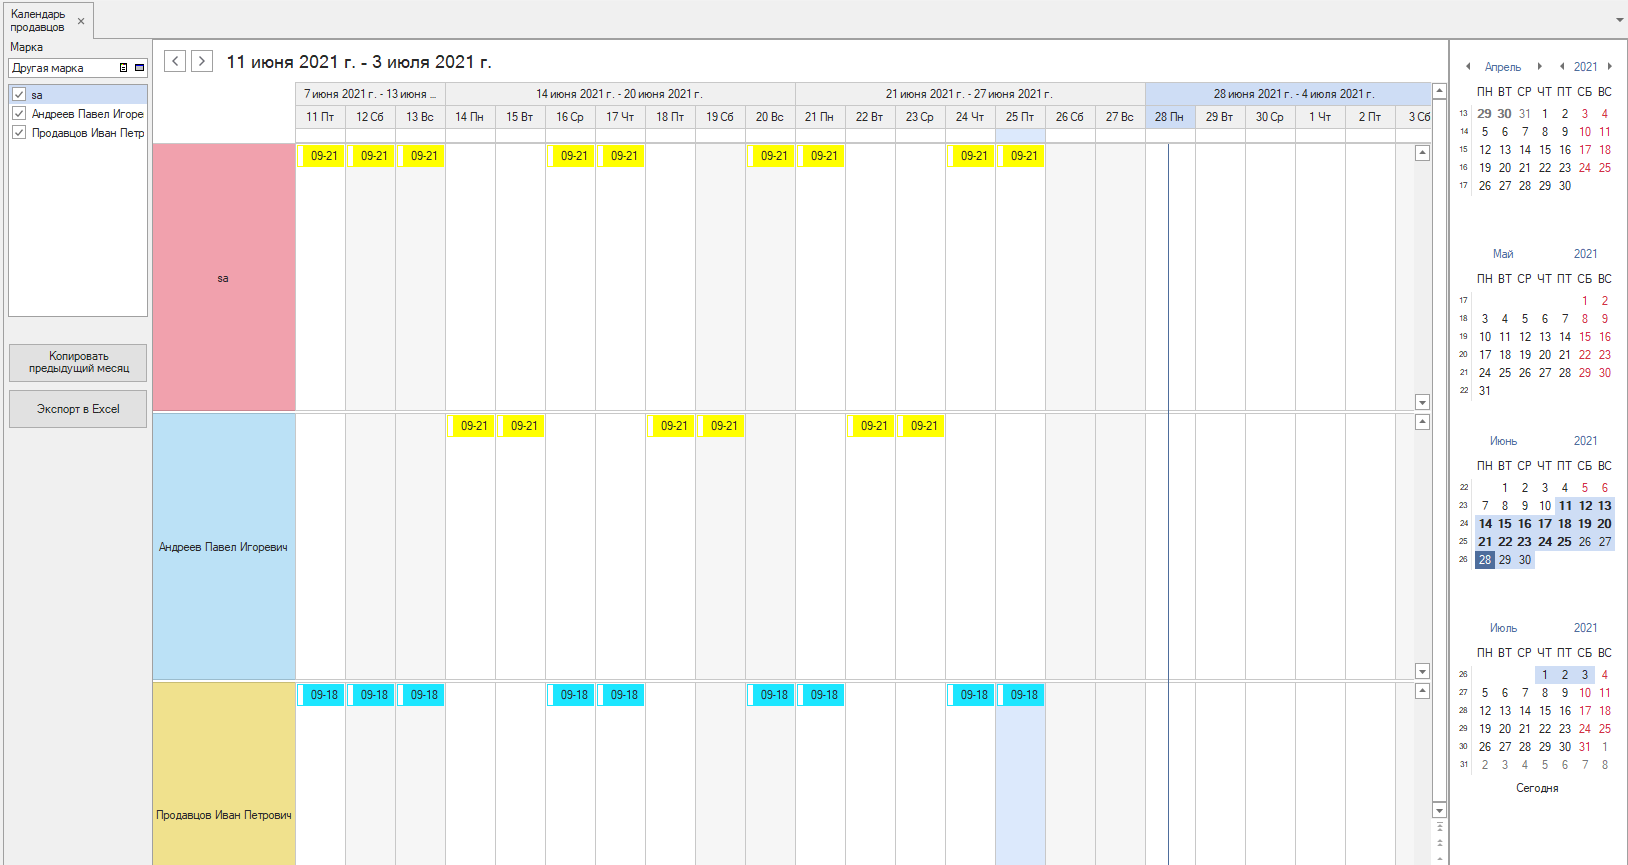Image resolution: width=1628 pixels, height=865 pixels.
Task: Open the Марка dropdown popup button
Action: (139, 68)
